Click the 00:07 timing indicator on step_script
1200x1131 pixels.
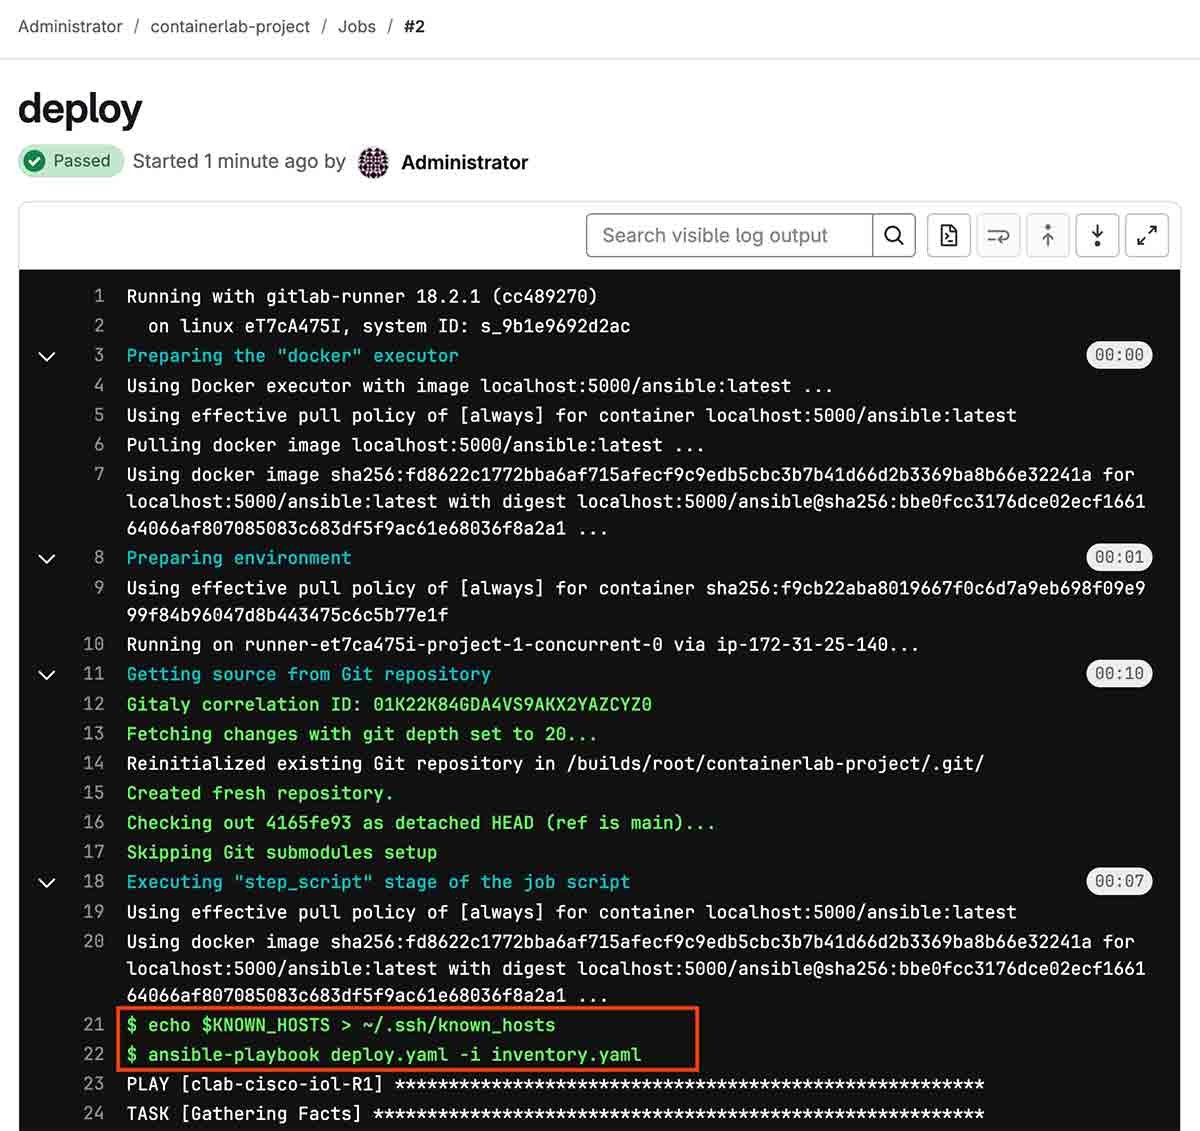(1118, 881)
